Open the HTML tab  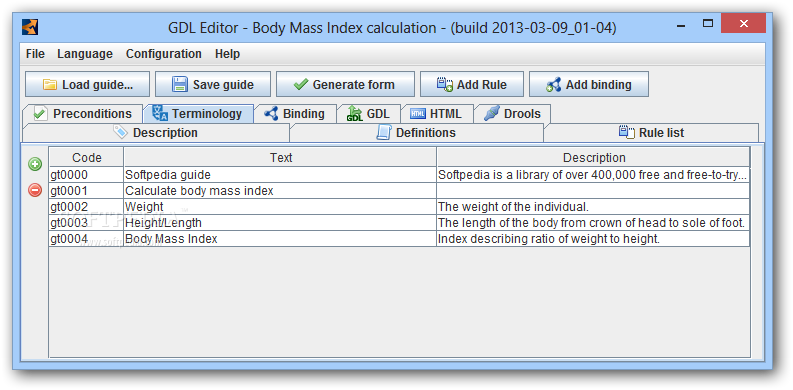(x=437, y=114)
